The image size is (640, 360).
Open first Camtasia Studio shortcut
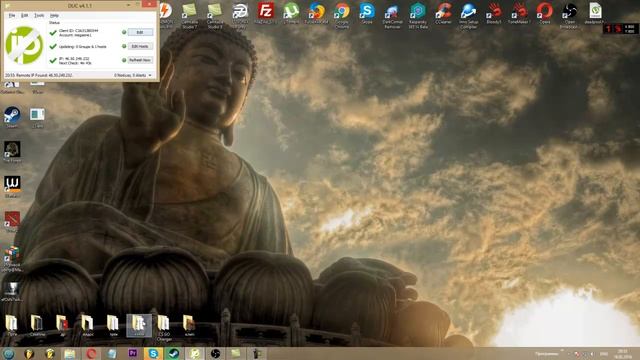point(189,15)
